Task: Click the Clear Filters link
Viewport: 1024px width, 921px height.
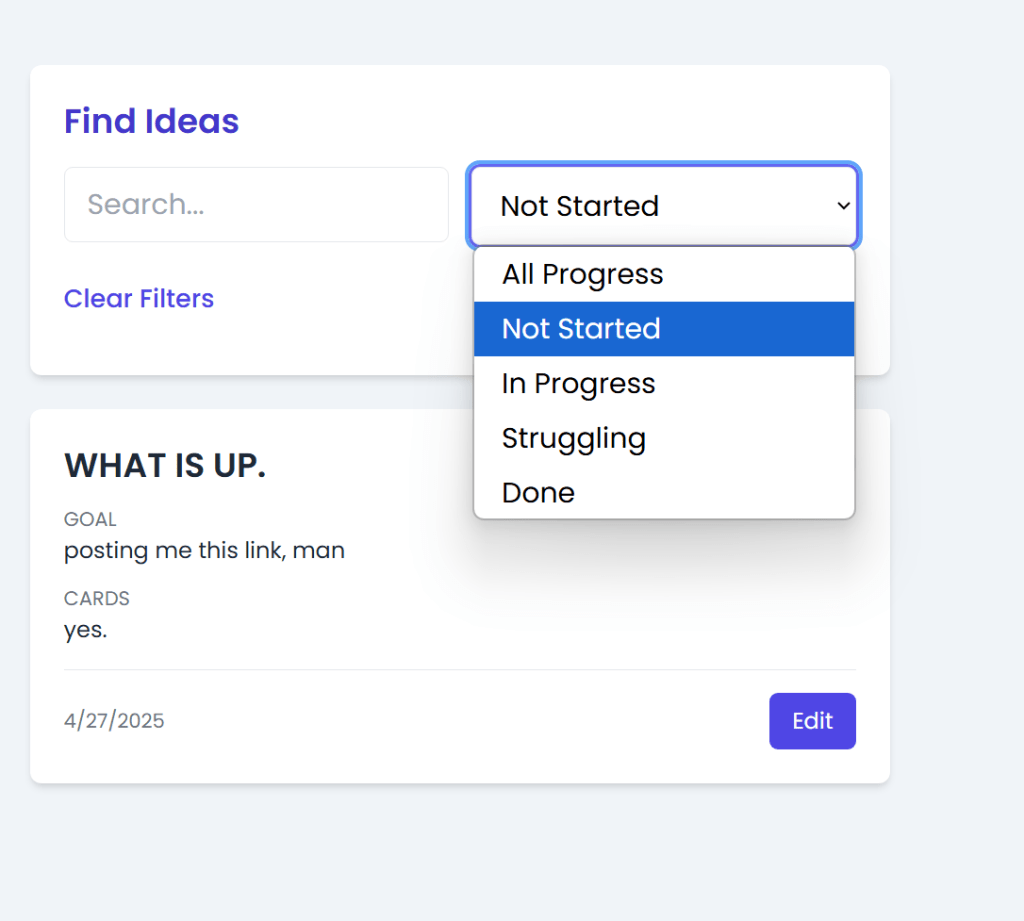Action: pyautogui.click(x=139, y=299)
